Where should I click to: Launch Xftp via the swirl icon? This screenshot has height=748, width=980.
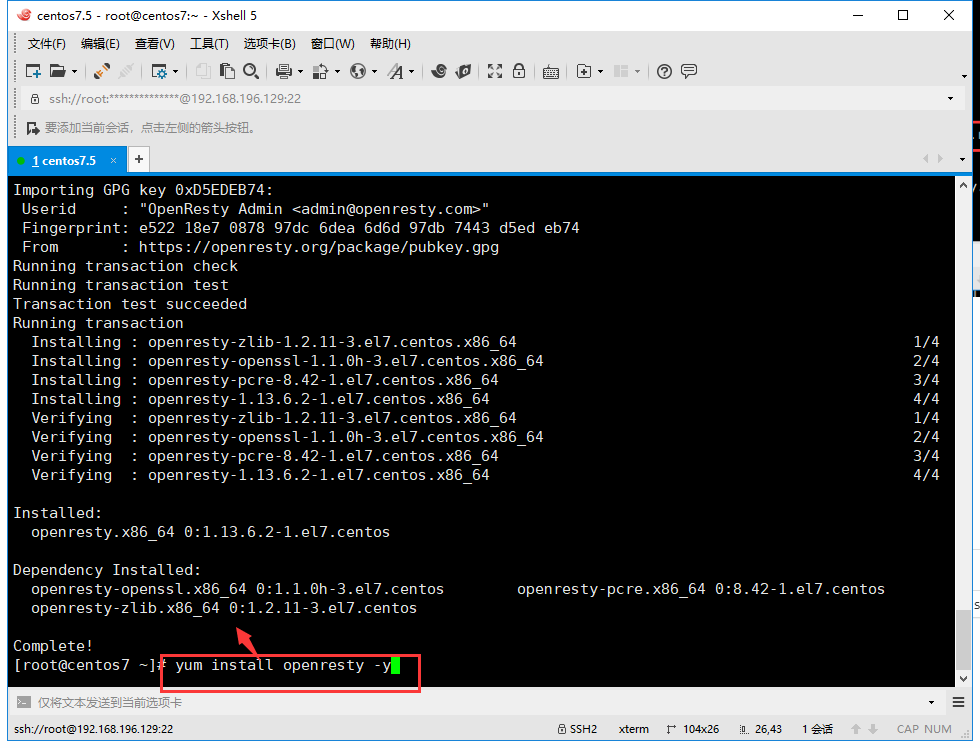tap(439, 71)
